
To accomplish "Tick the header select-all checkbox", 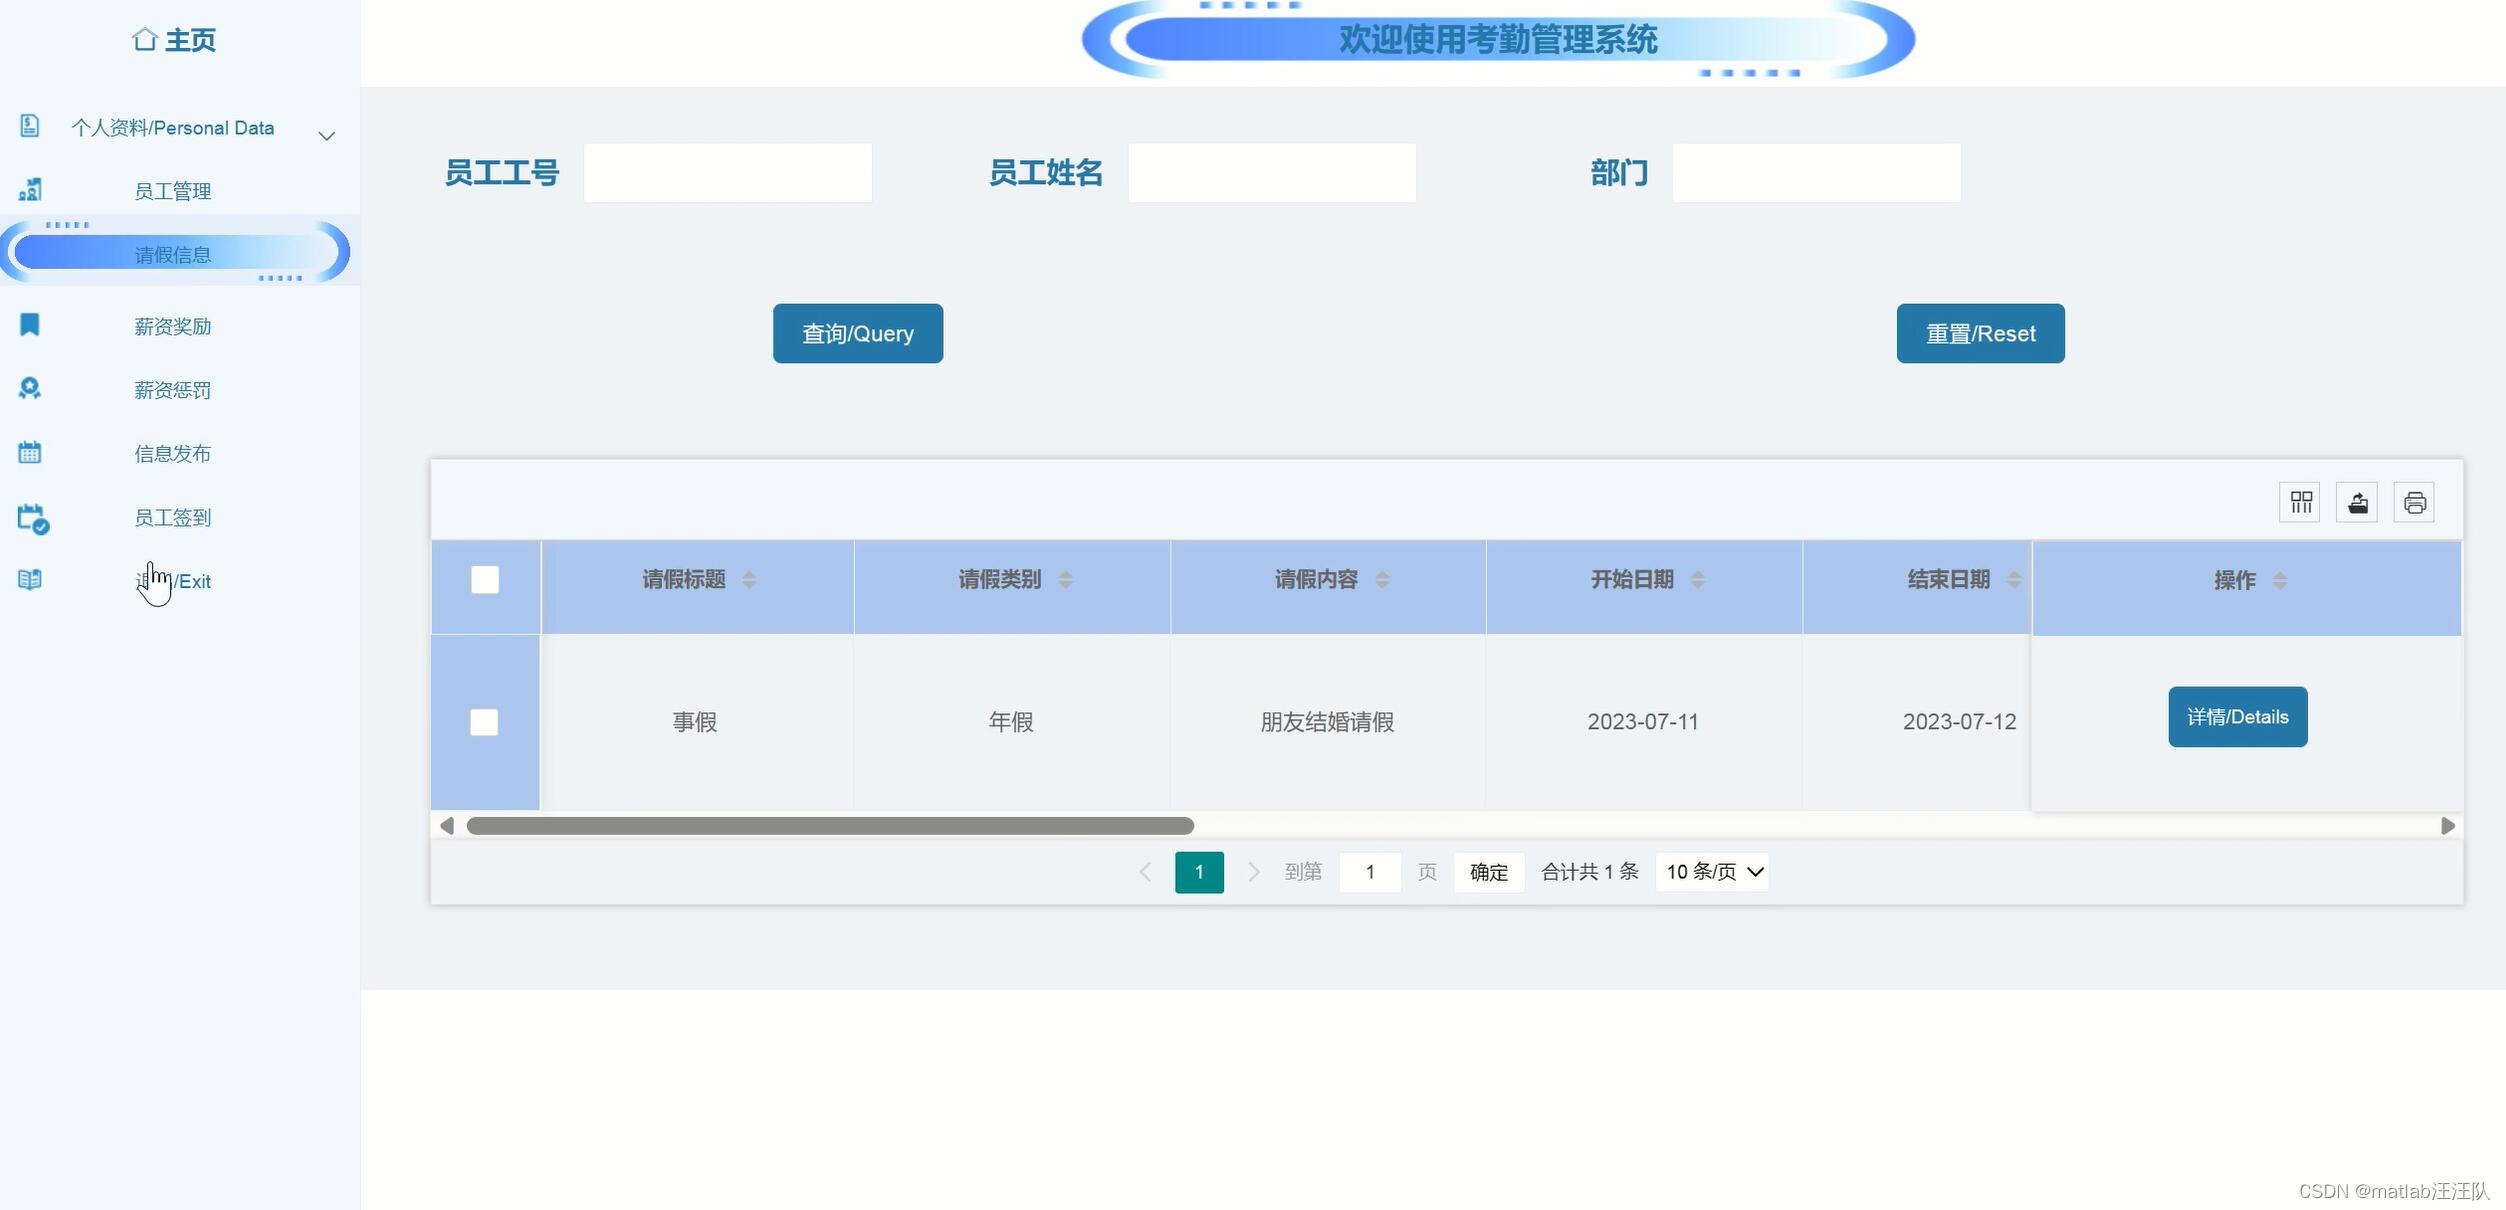I will pyautogui.click(x=485, y=580).
